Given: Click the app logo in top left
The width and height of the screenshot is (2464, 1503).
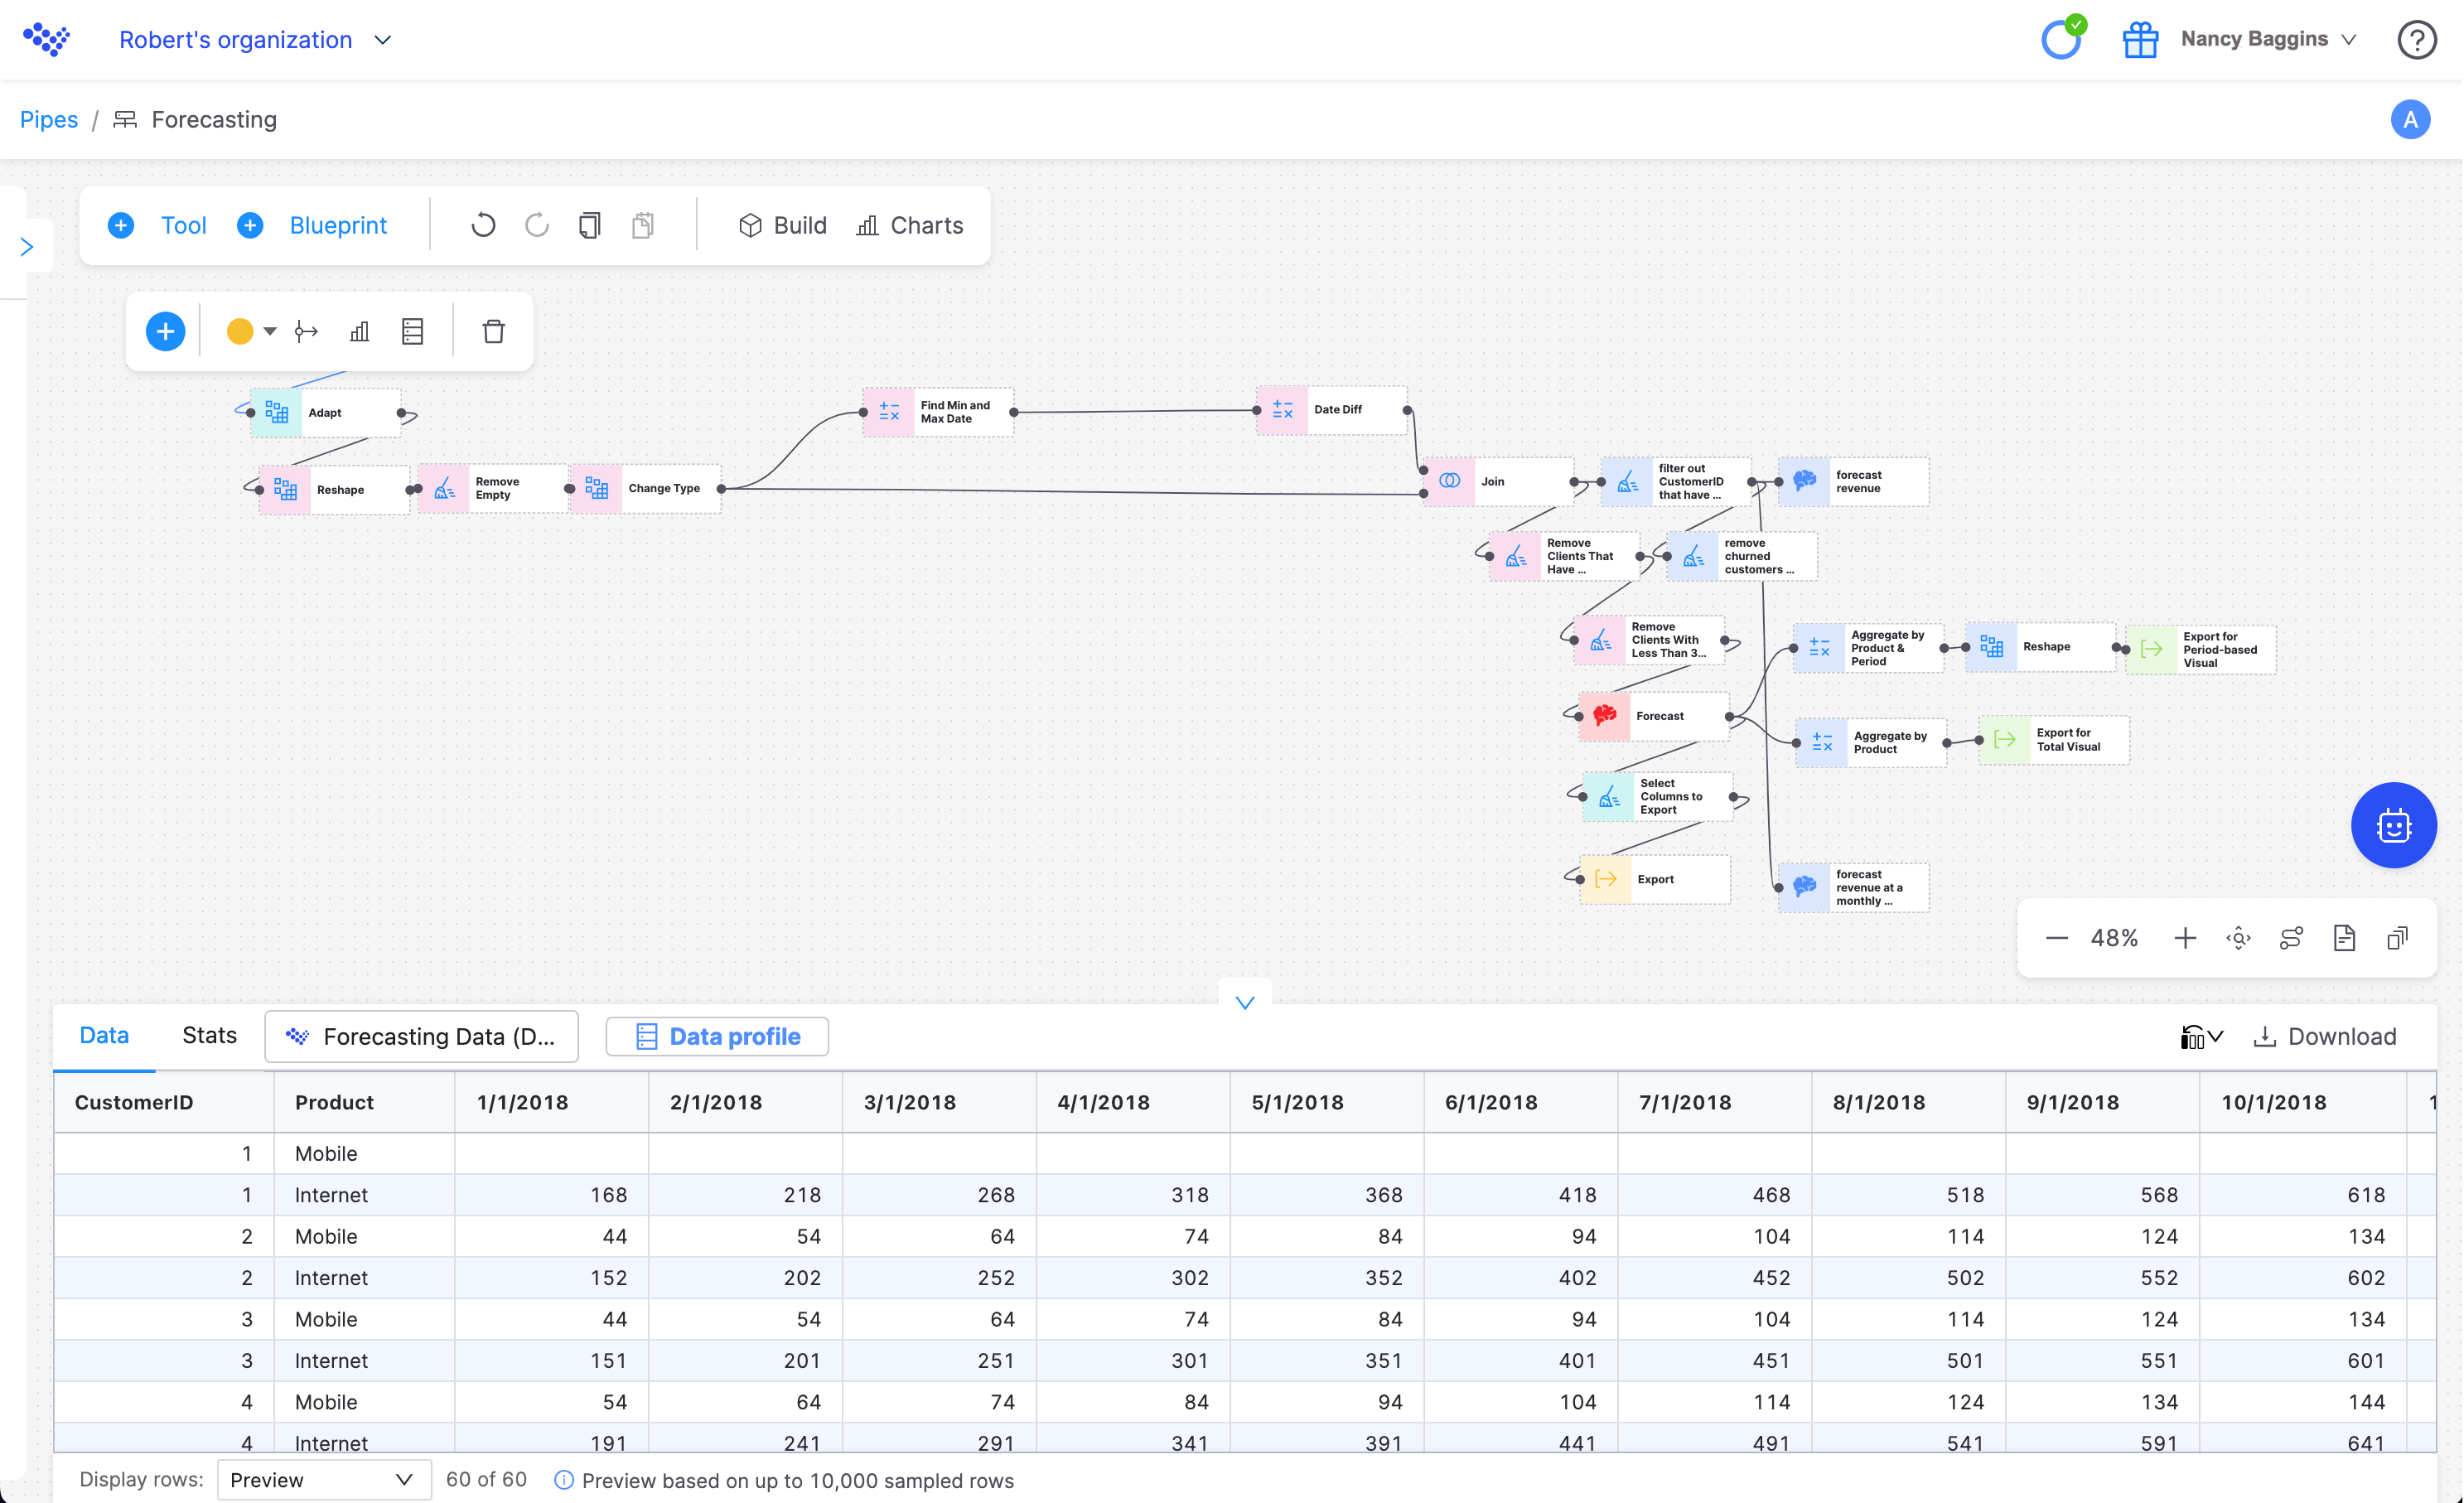Looking at the screenshot, I should pyautogui.click(x=46, y=40).
